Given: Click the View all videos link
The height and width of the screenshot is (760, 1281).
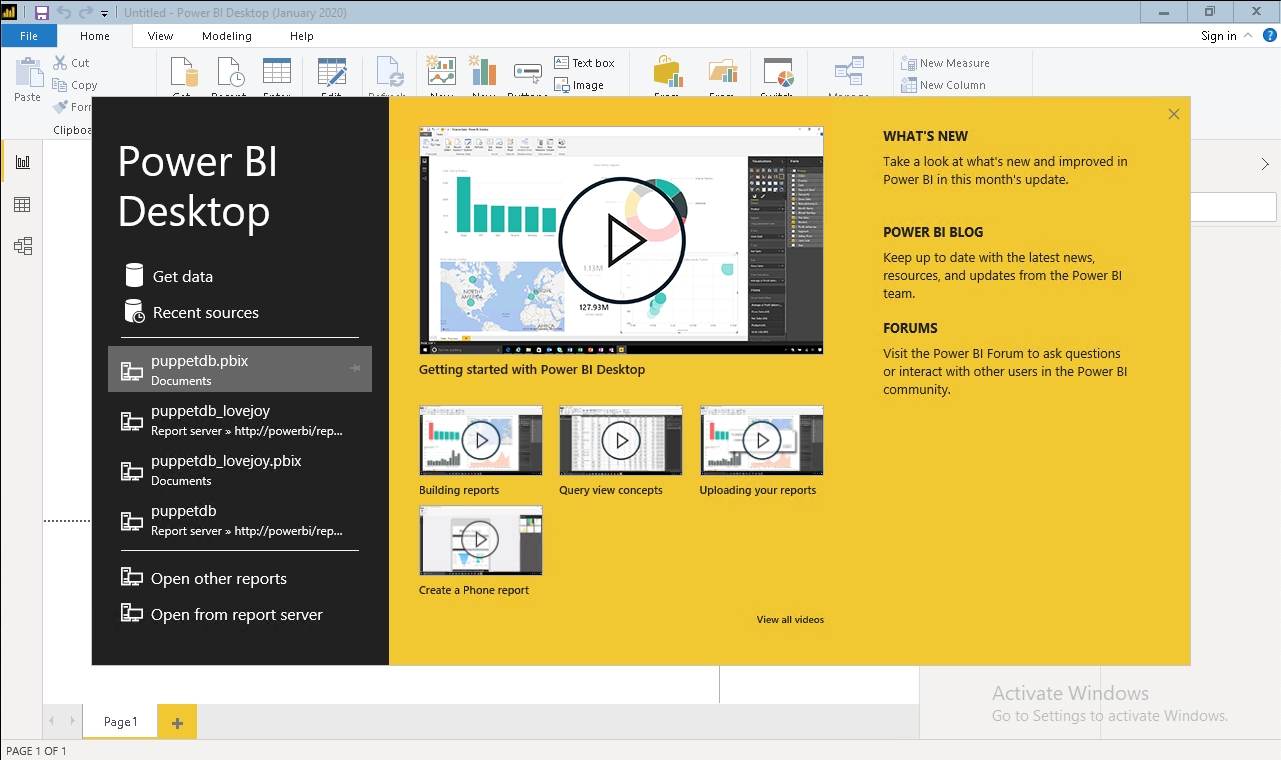Looking at the screenshot, I should click(790, 619).
